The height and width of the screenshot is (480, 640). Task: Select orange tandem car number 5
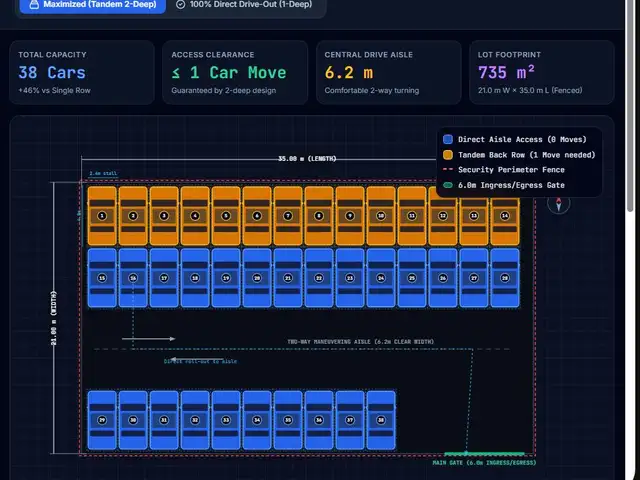(x=226, y=216)
